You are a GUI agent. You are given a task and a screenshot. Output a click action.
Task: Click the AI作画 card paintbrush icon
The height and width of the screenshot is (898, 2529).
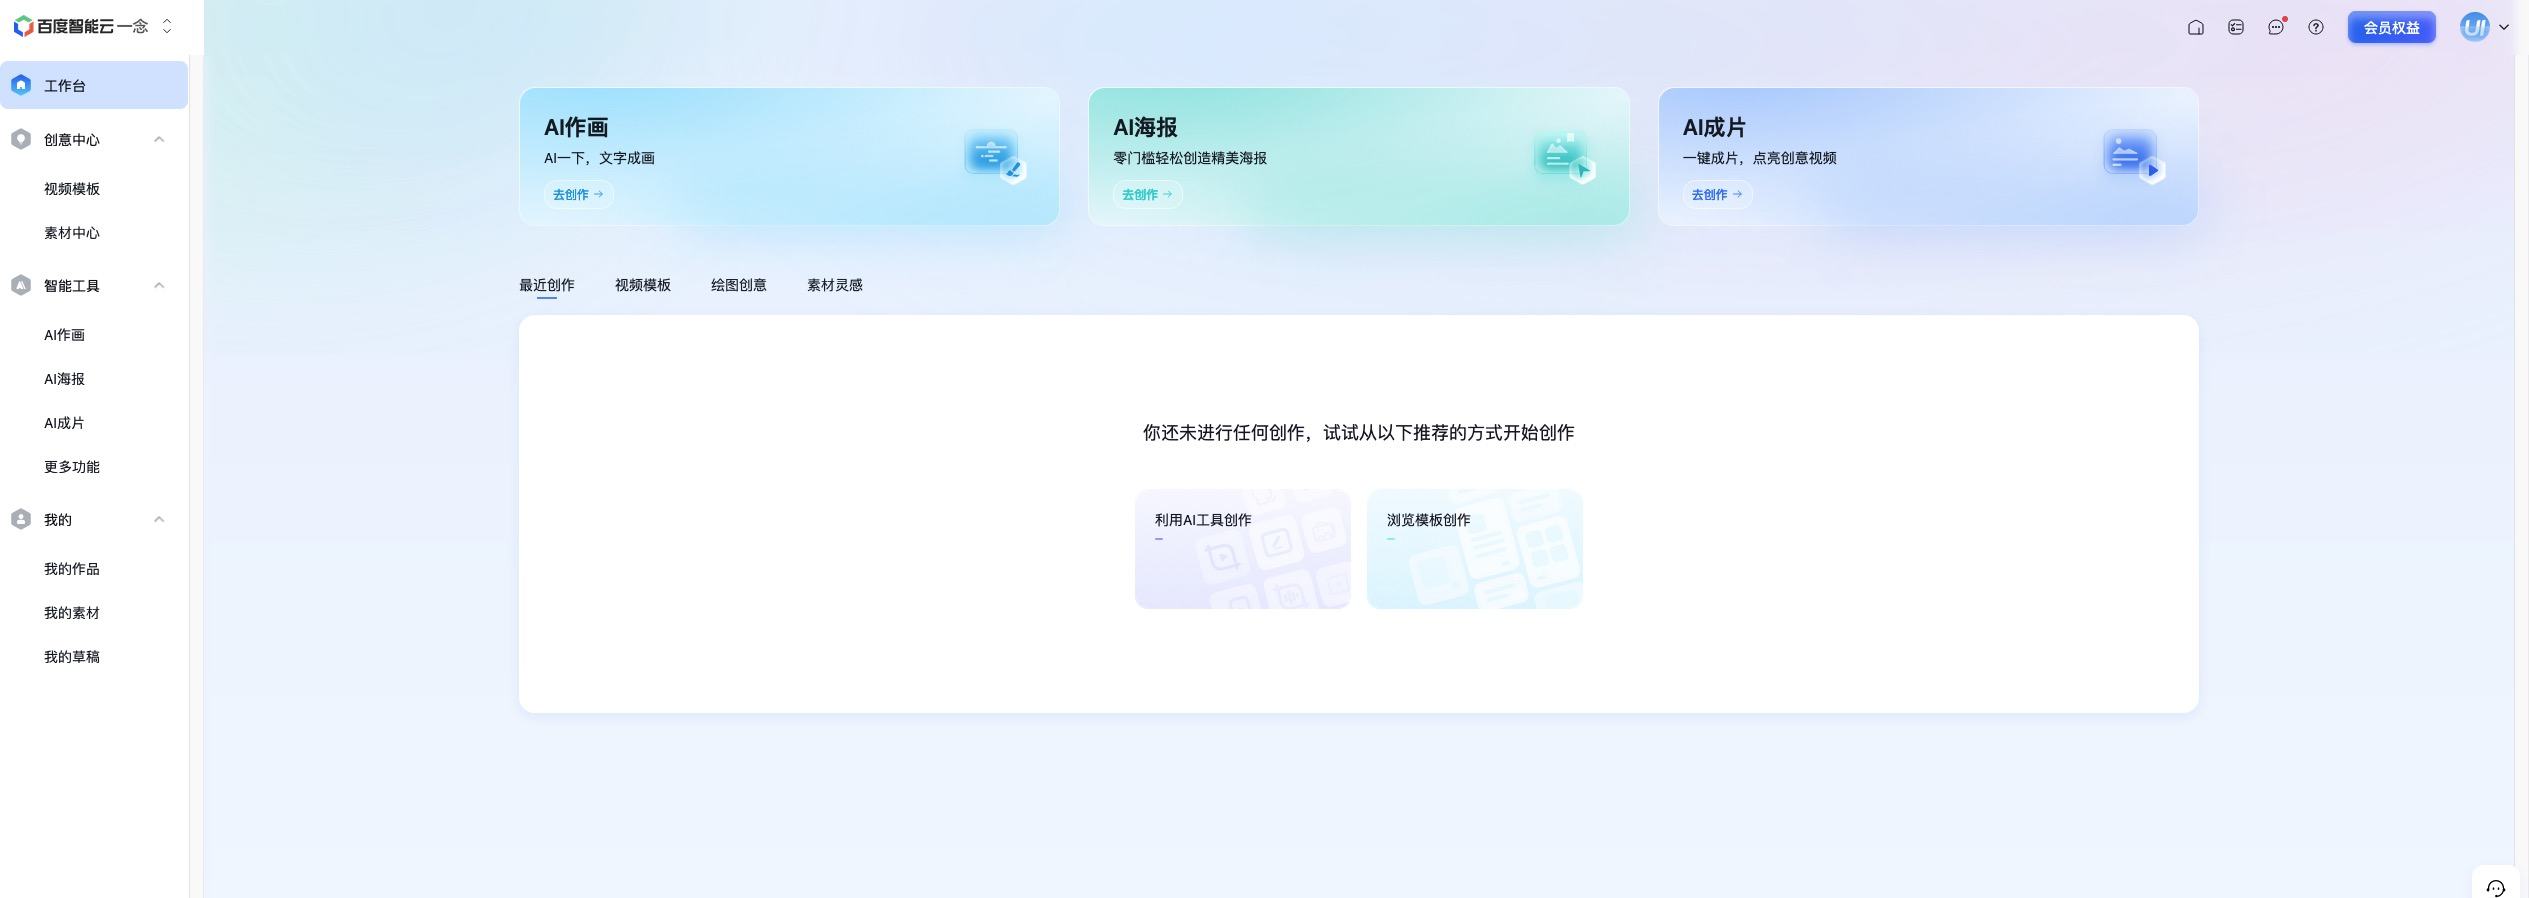995,156
